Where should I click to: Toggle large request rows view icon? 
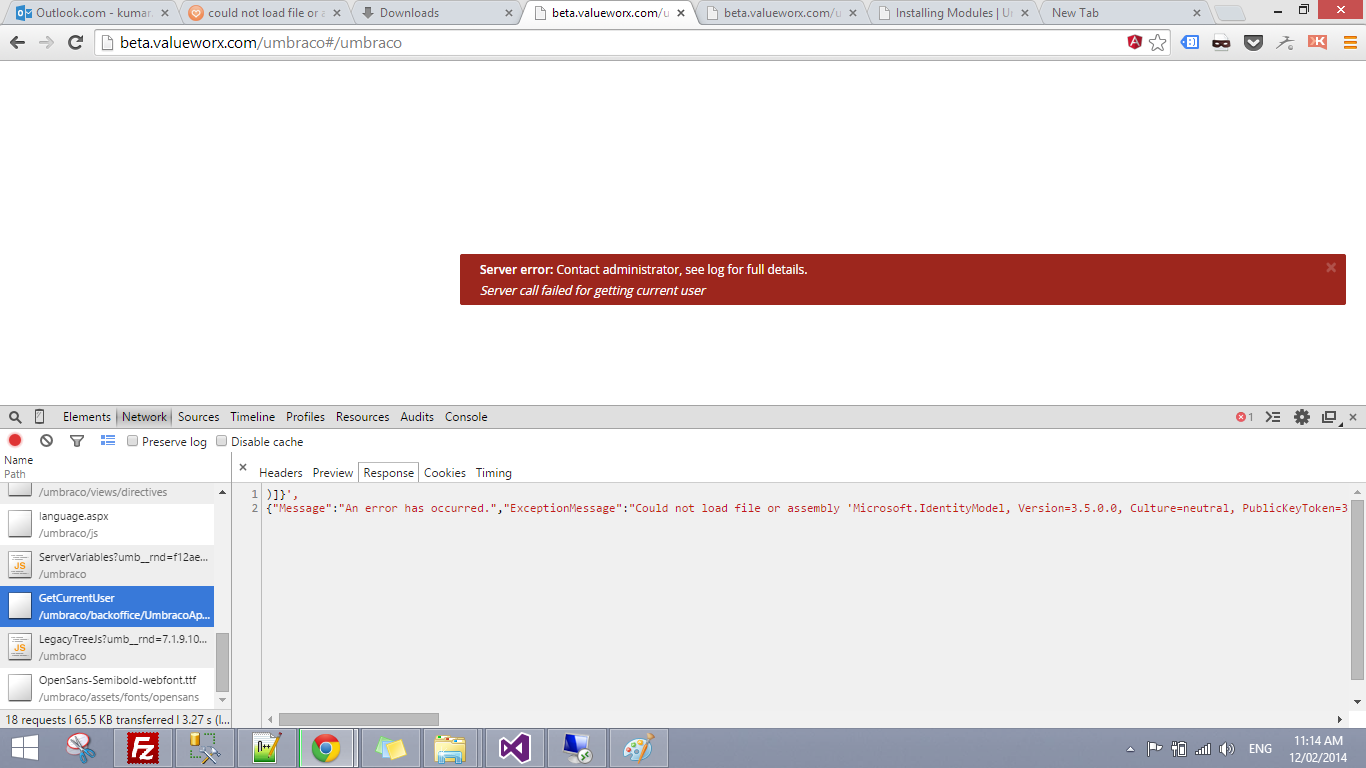108,441
